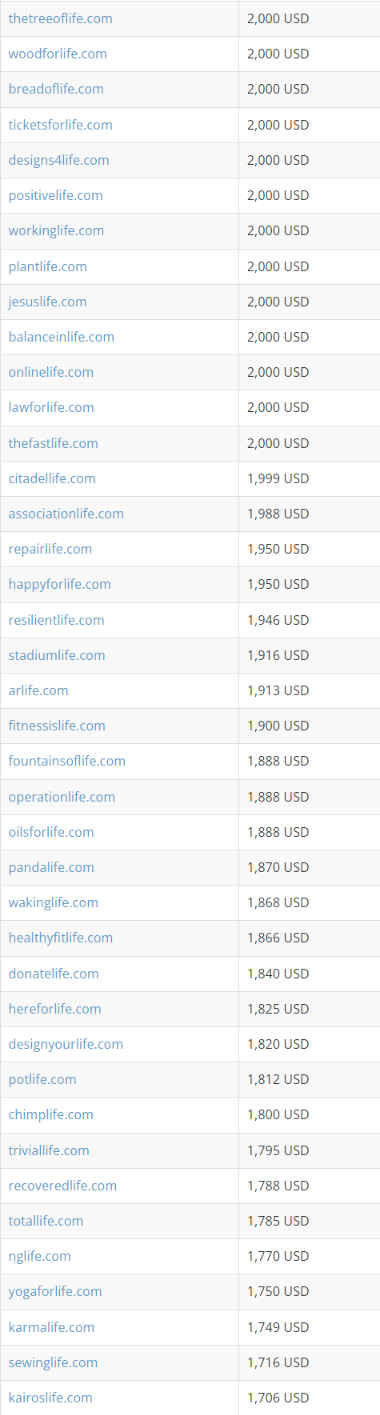
Task: Click the pandalife.com link
Action: (51, 867)
